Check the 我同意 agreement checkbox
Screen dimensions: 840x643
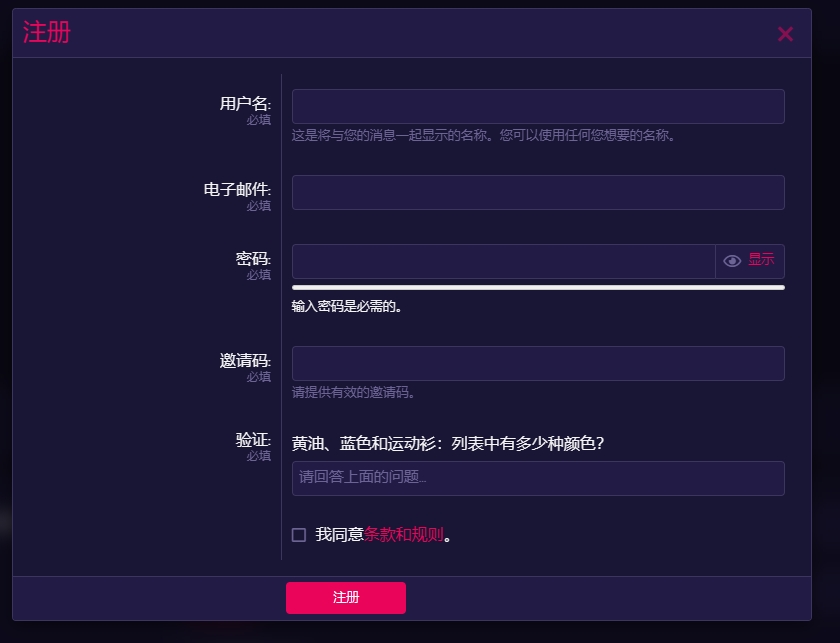(x=299, y=535)
